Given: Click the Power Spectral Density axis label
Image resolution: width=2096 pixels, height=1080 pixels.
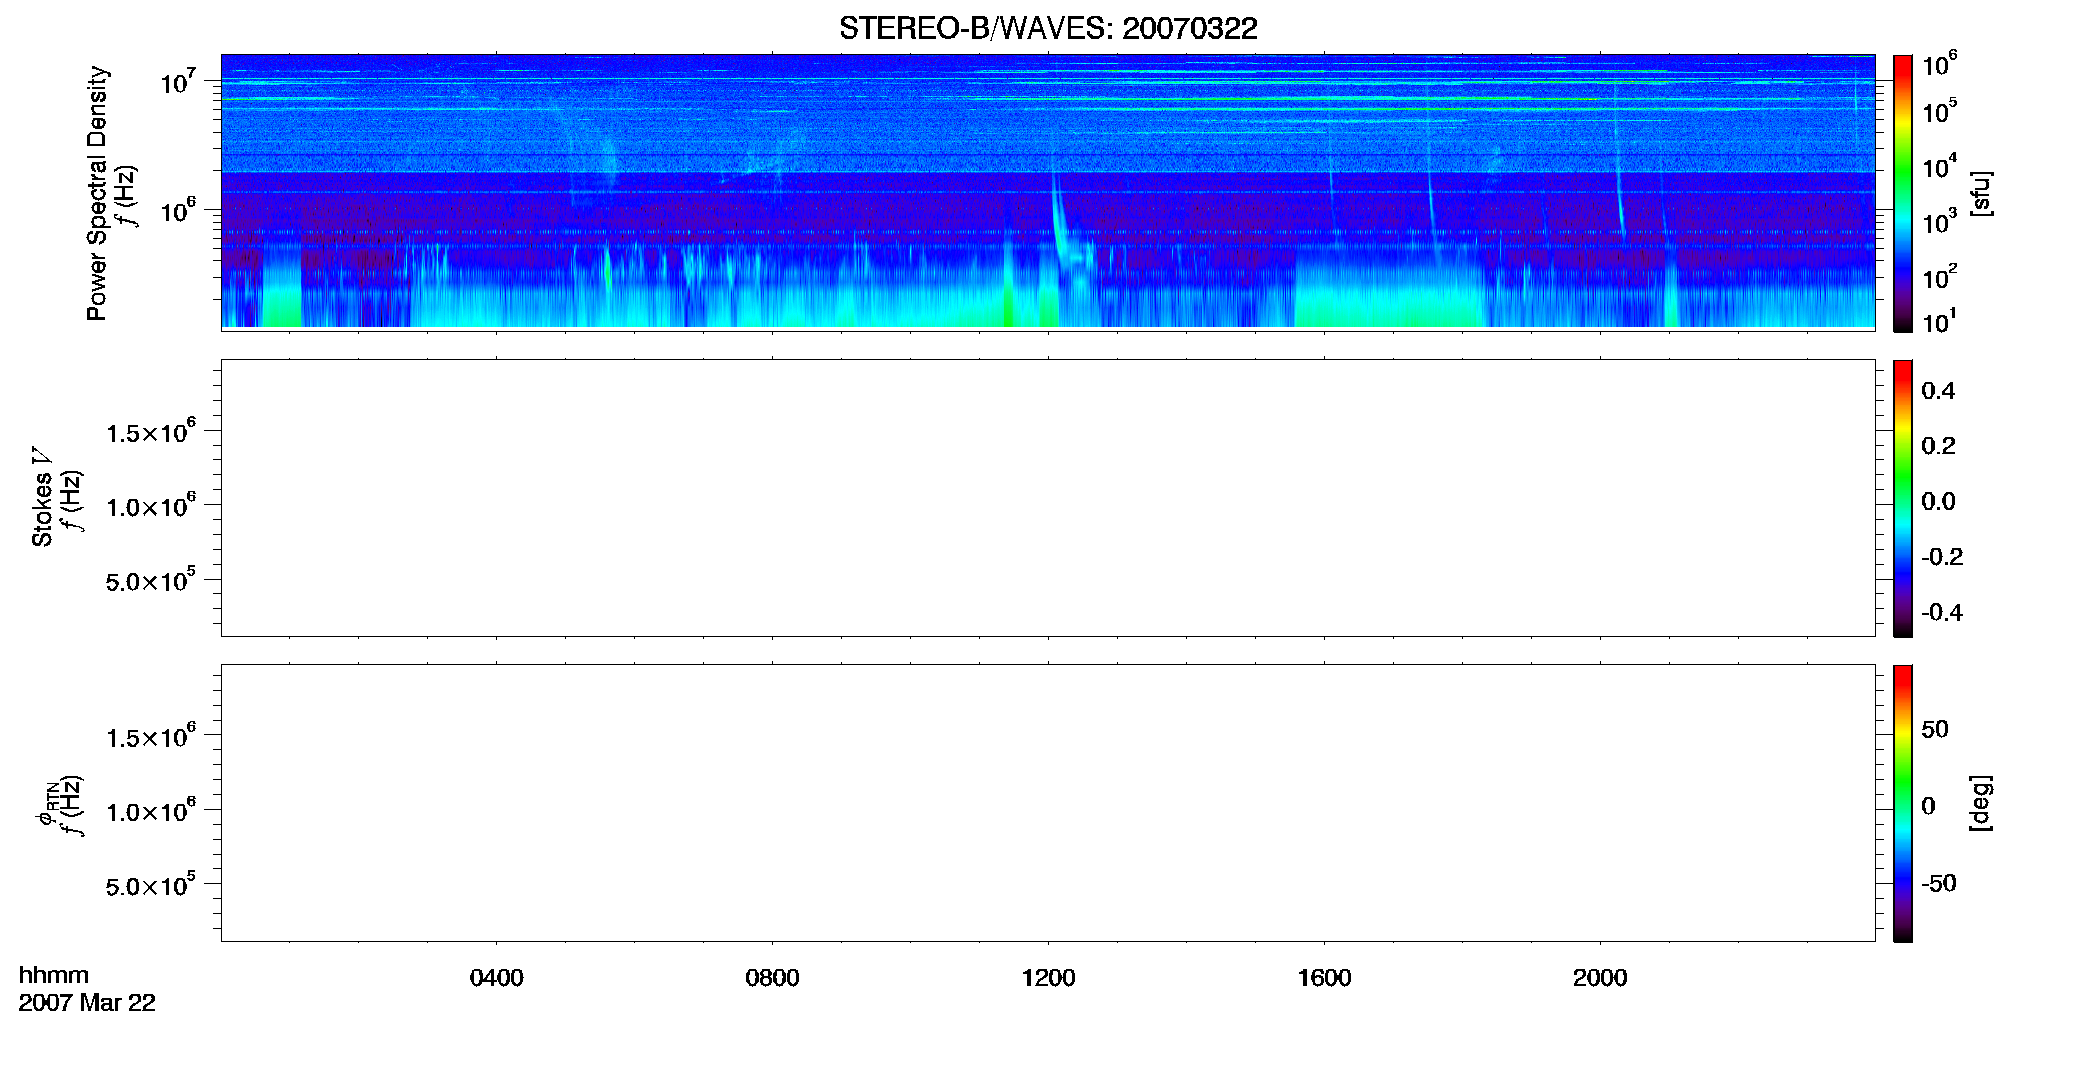Looking at the screenshot, I should pos(97,193).
